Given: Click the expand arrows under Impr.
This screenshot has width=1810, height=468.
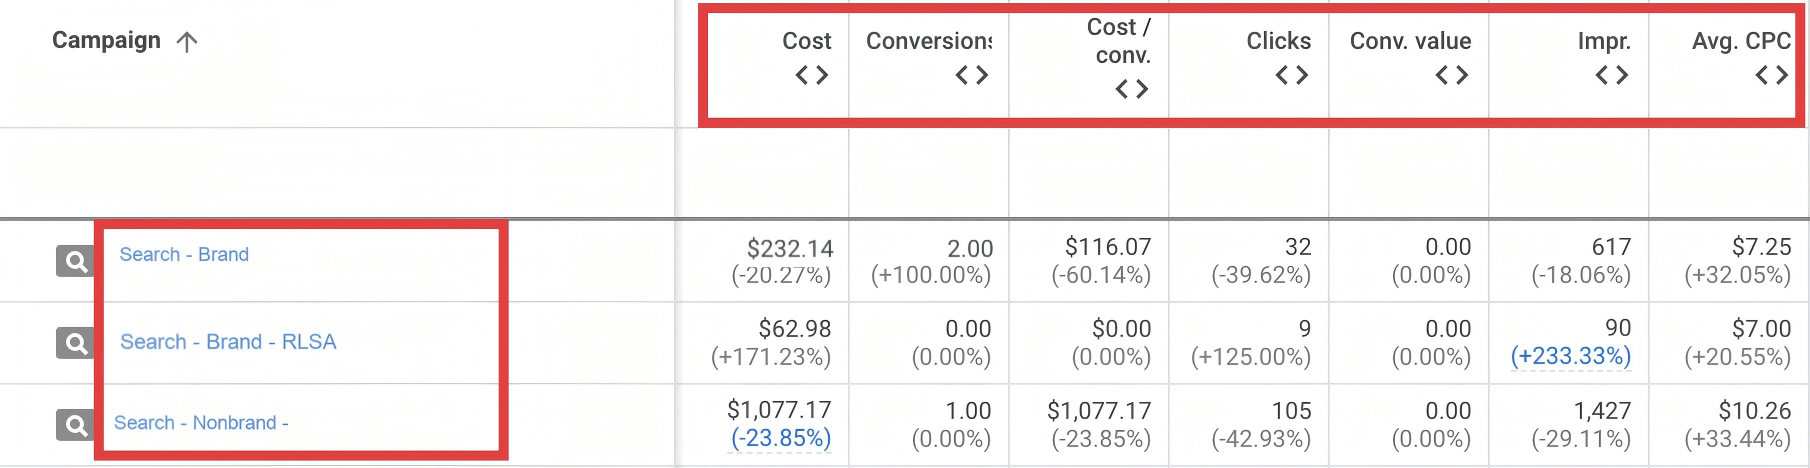Looking at the screenshot, I should [x=1611, y=75].
